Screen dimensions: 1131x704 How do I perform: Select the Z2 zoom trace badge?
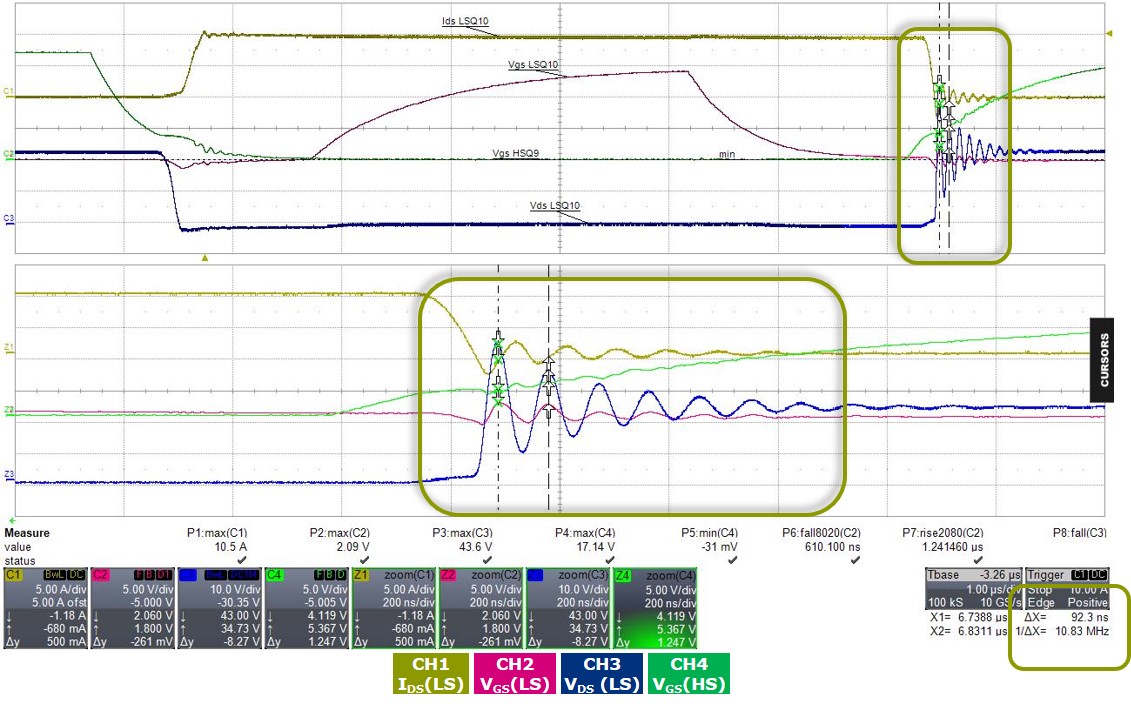point(449,576)
